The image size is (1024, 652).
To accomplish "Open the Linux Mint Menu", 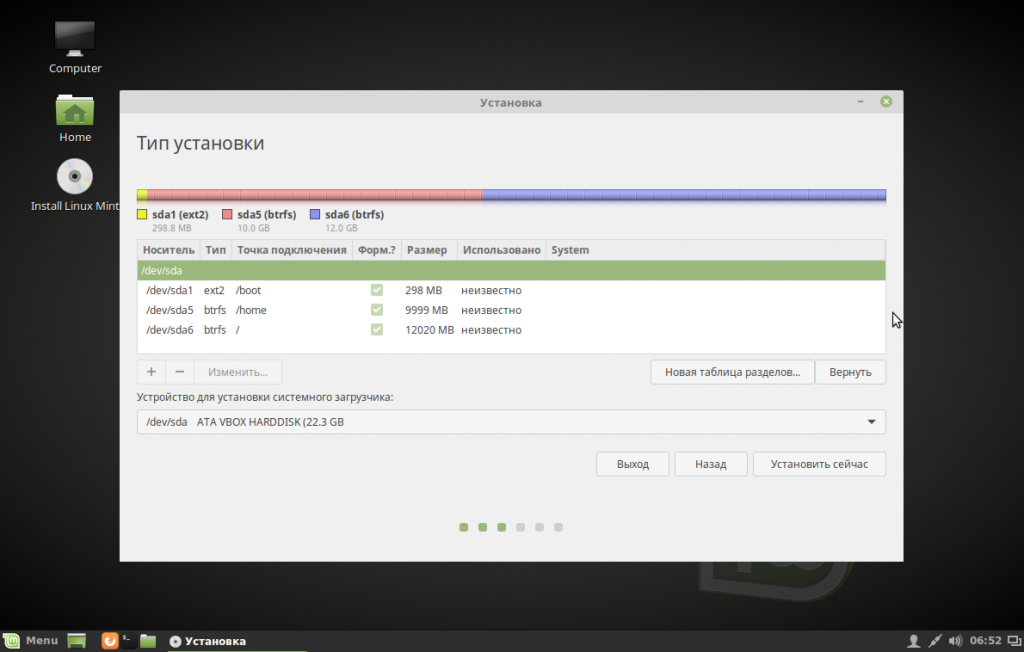I will click(x=31, y=640).
